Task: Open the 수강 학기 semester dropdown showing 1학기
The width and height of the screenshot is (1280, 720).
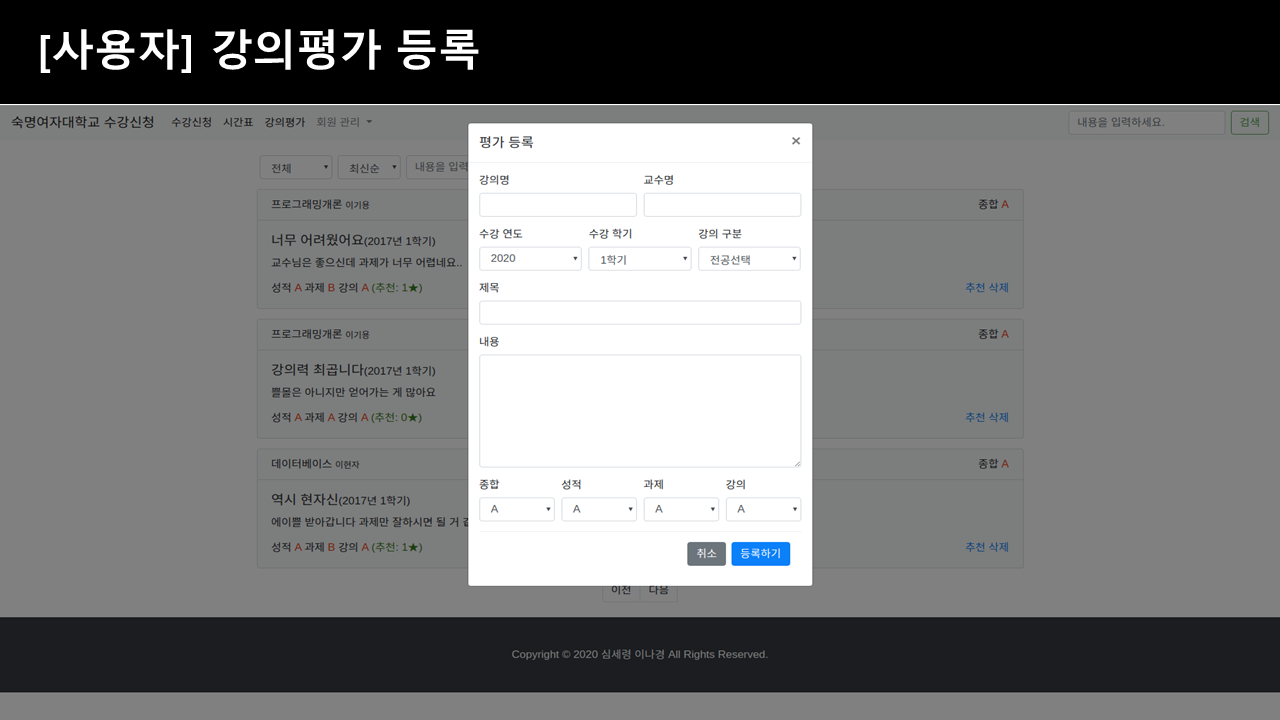Action: point(640,258)
